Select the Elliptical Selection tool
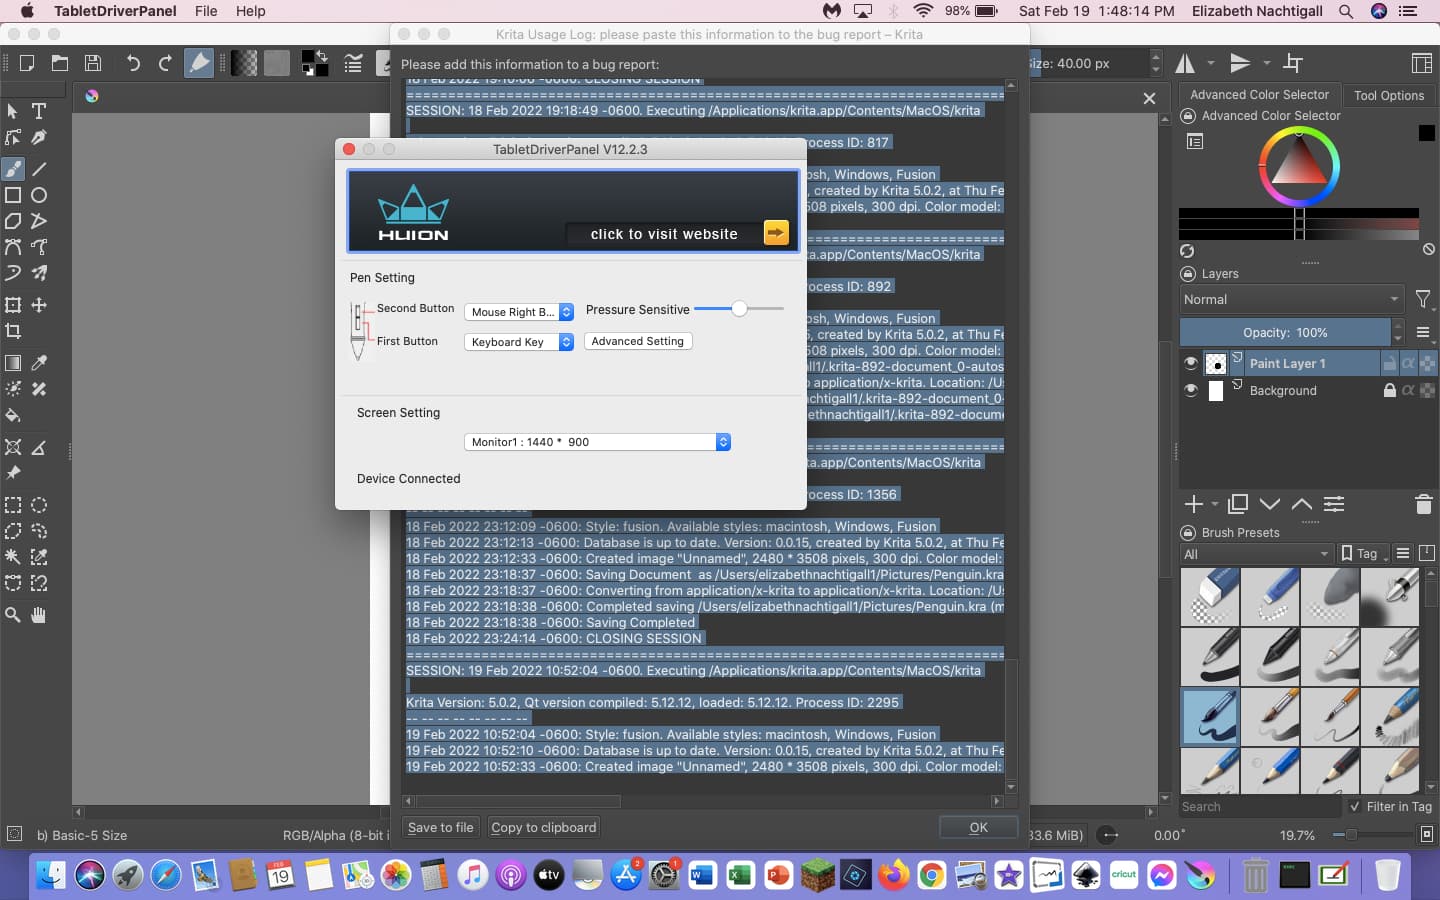Screen dimensions: 1440x900 tap(39, 505)
